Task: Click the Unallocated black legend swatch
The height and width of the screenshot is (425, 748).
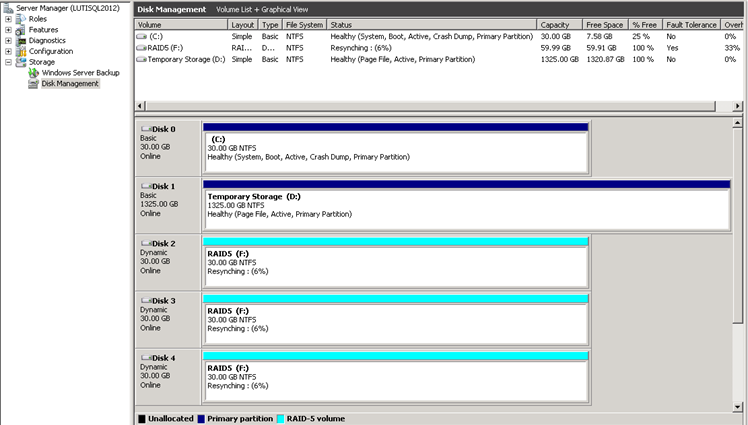Action: 142,419
